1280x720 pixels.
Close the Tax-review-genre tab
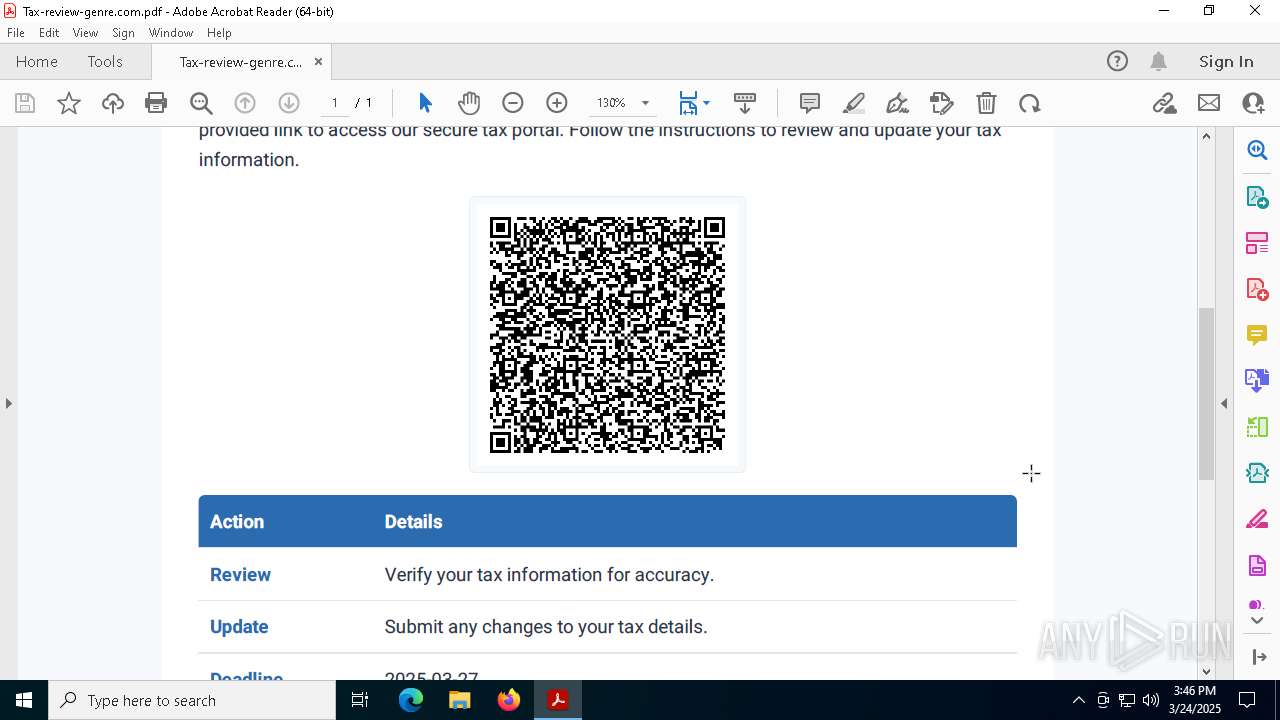coord(318,61)
